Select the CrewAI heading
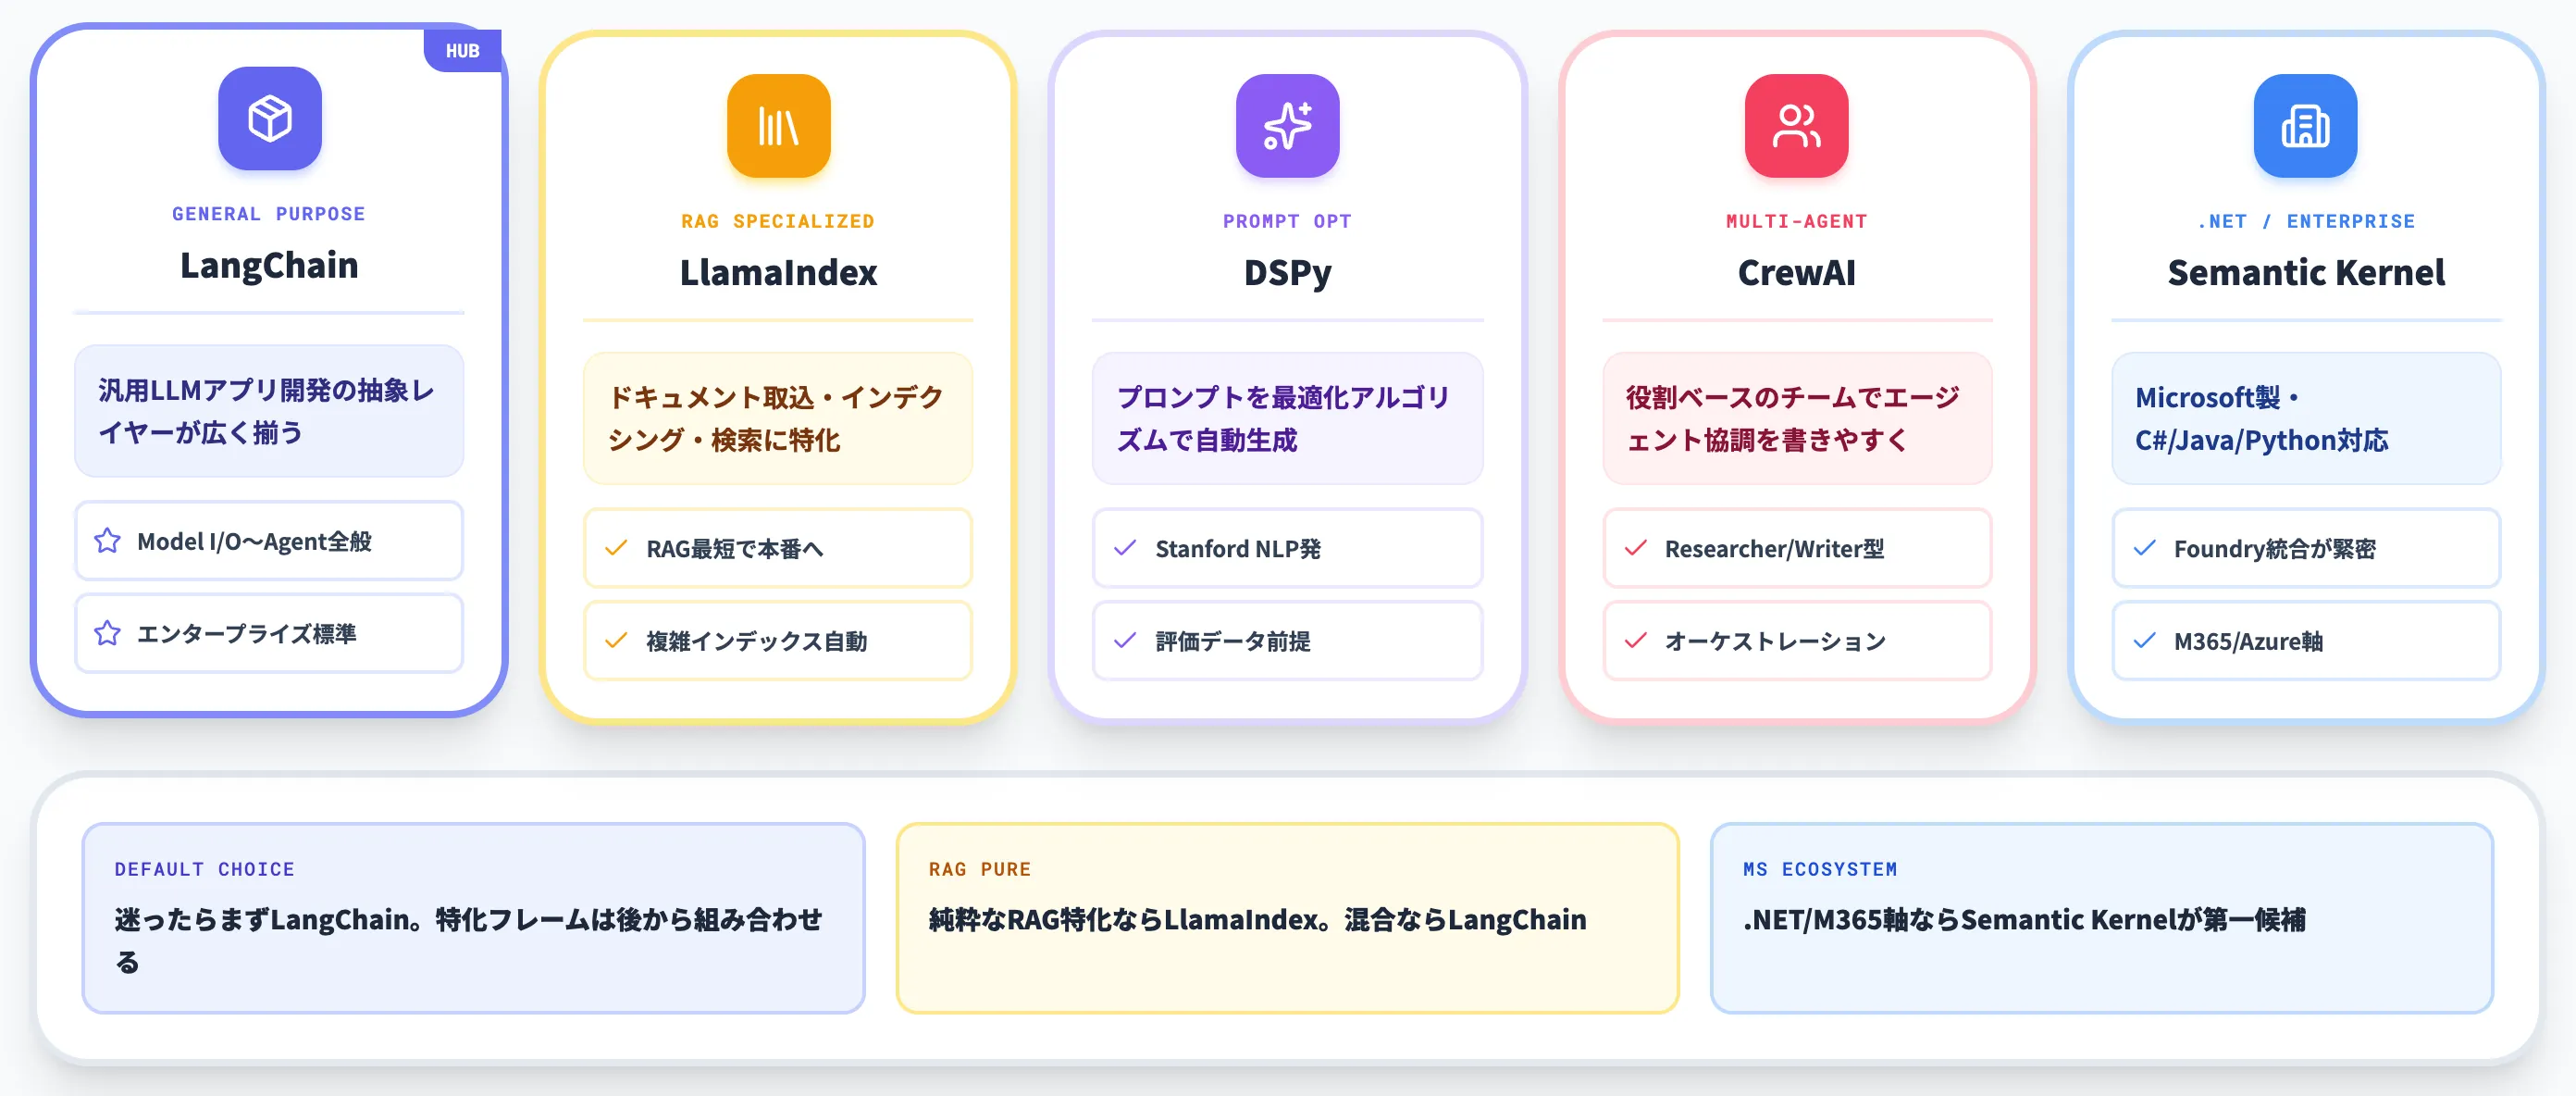 [x=1796, y=272]
